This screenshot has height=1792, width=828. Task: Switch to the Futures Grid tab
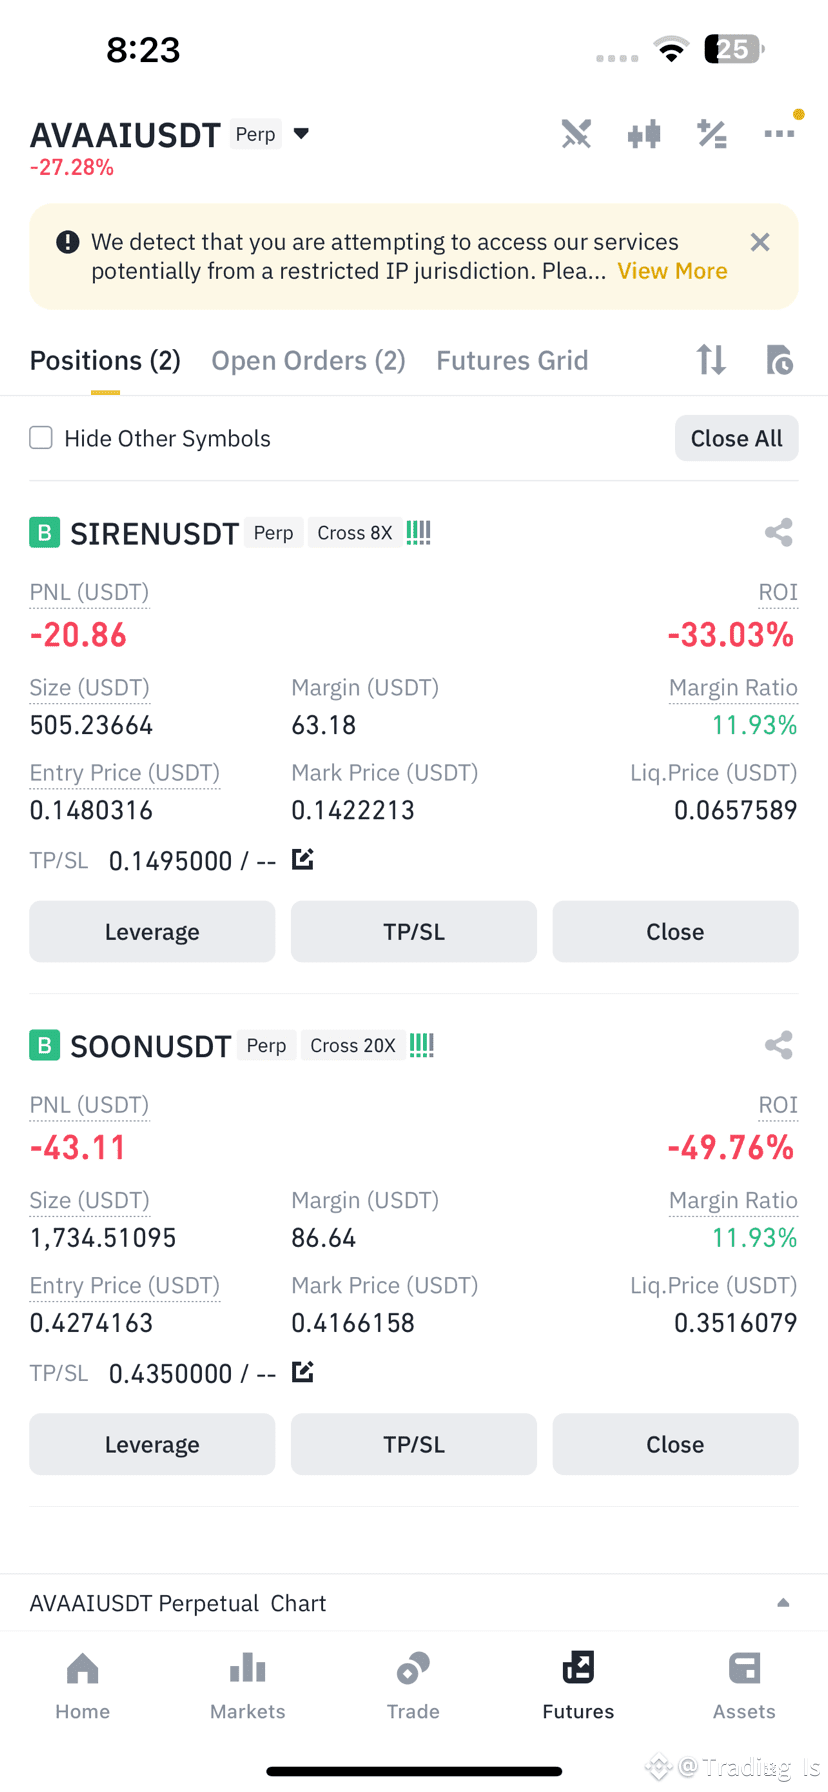click(x=512, y=360)
